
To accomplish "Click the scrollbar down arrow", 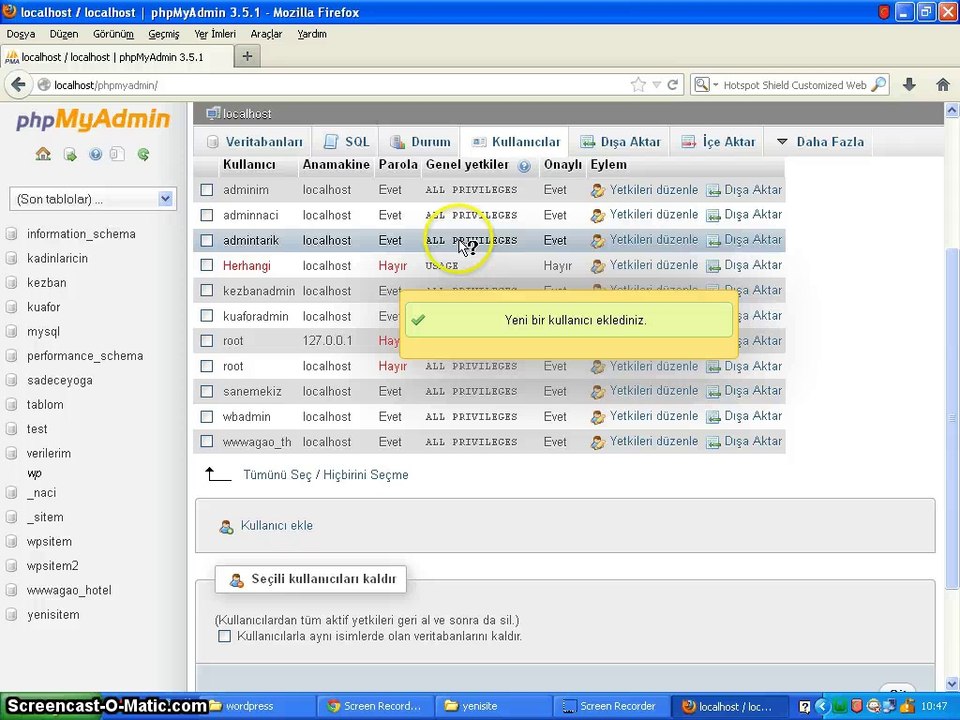I will click(x=951, y=683).
